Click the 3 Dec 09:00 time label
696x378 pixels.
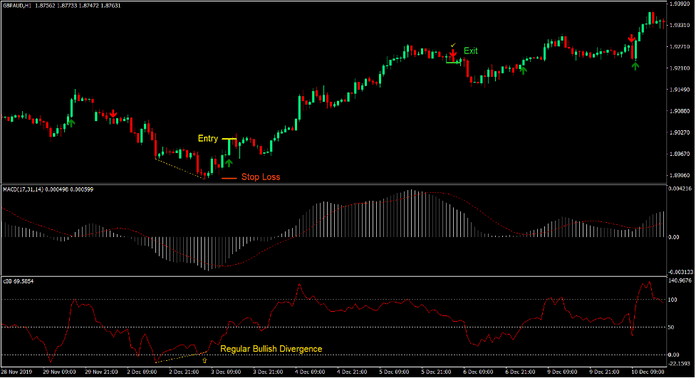225,372
